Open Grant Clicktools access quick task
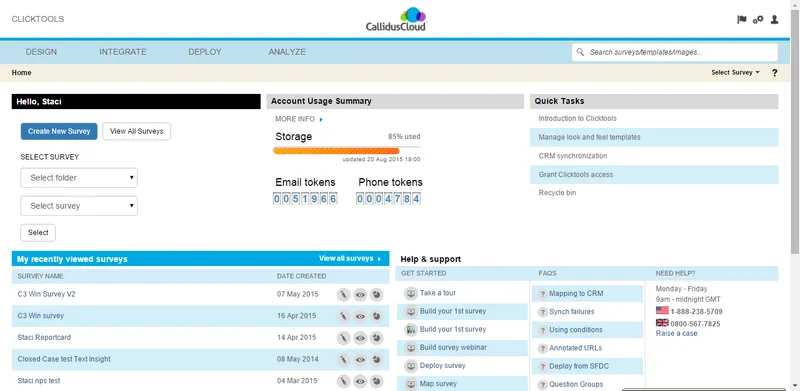 tap(576, 175)
